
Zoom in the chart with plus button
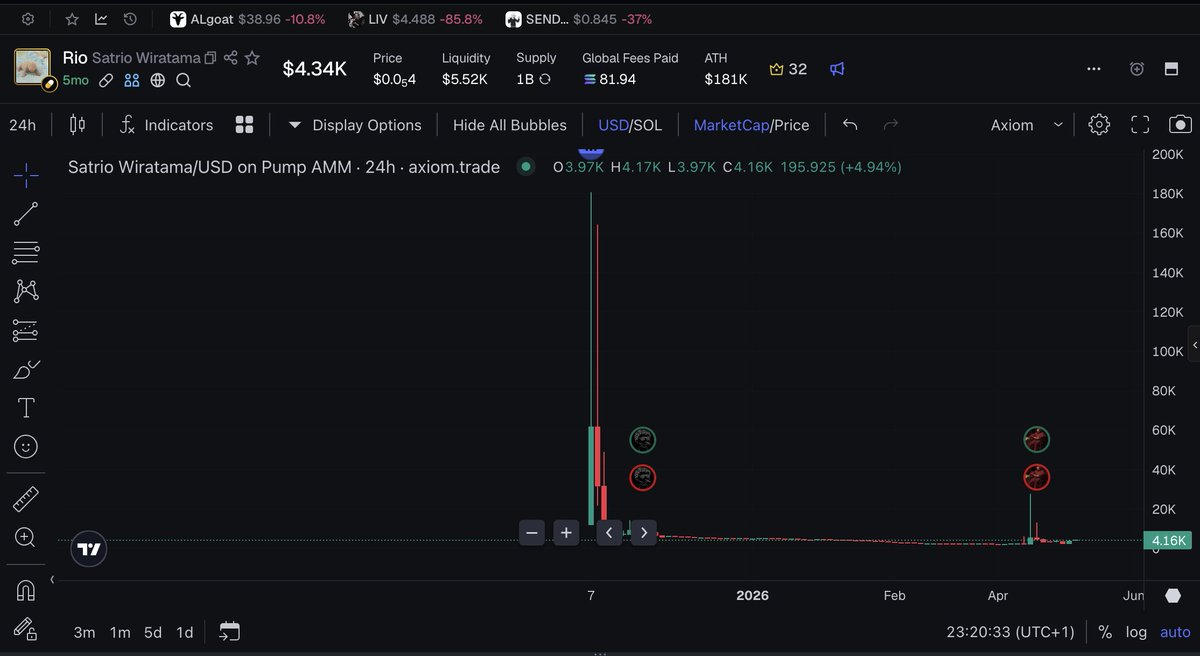[566, 533]
